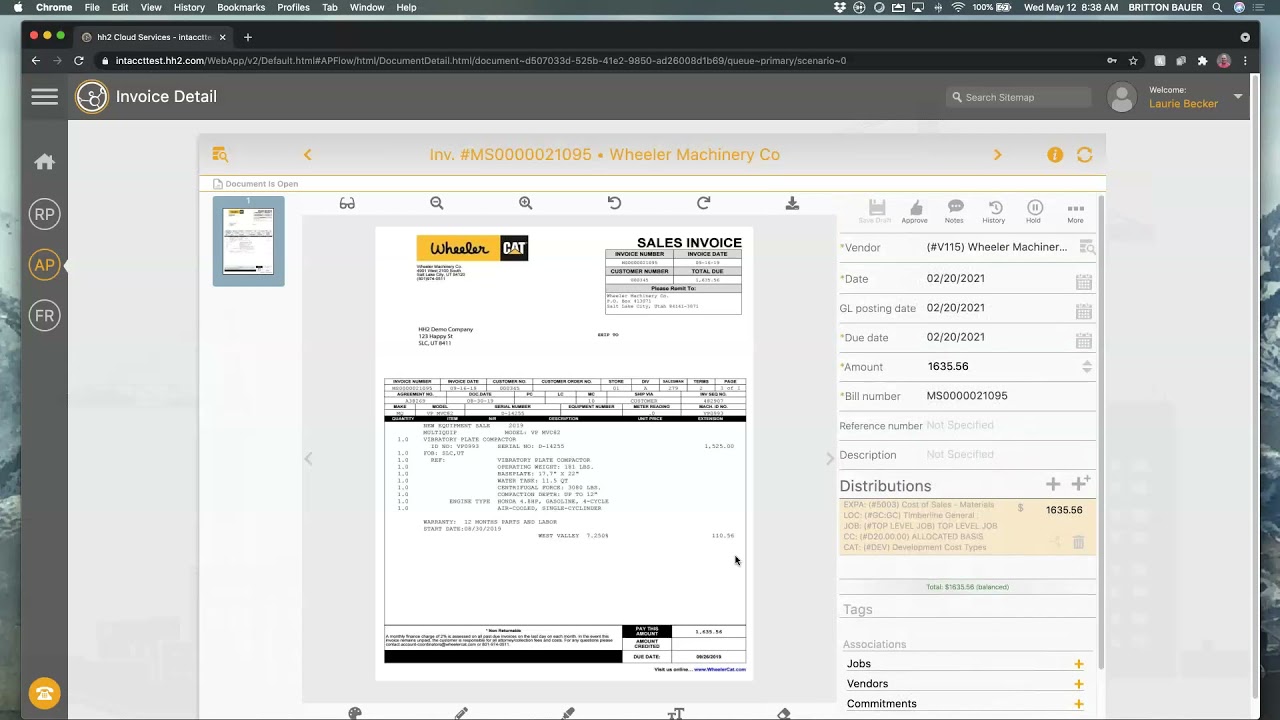The height and width of the screenshot is (720, 1280).
Task: Open the Bookmarks menu in Chrome
Action: [x=241, y=7]
